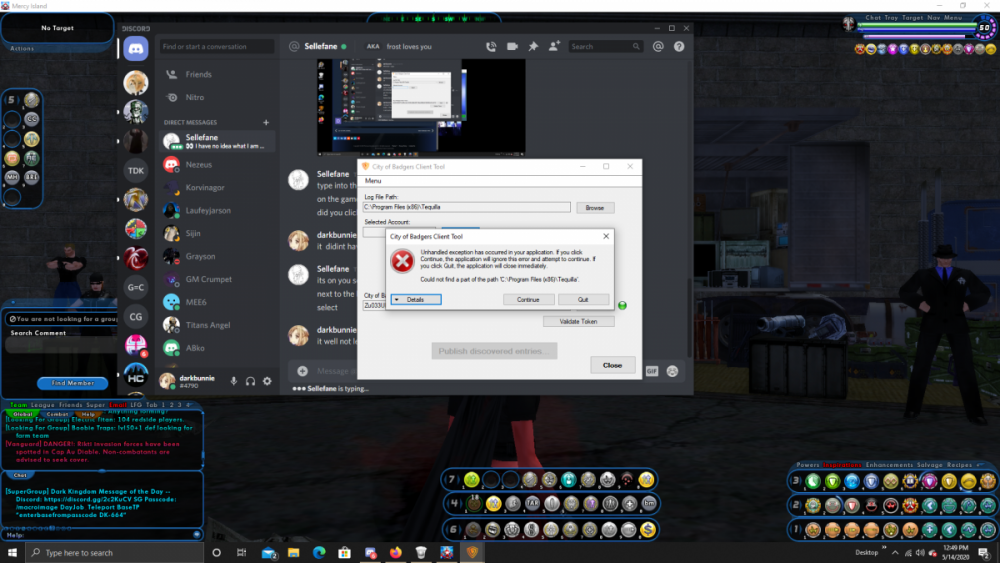1000x563 pixels.
Task: Open the Email channel tab
Action: click(118, 405)
